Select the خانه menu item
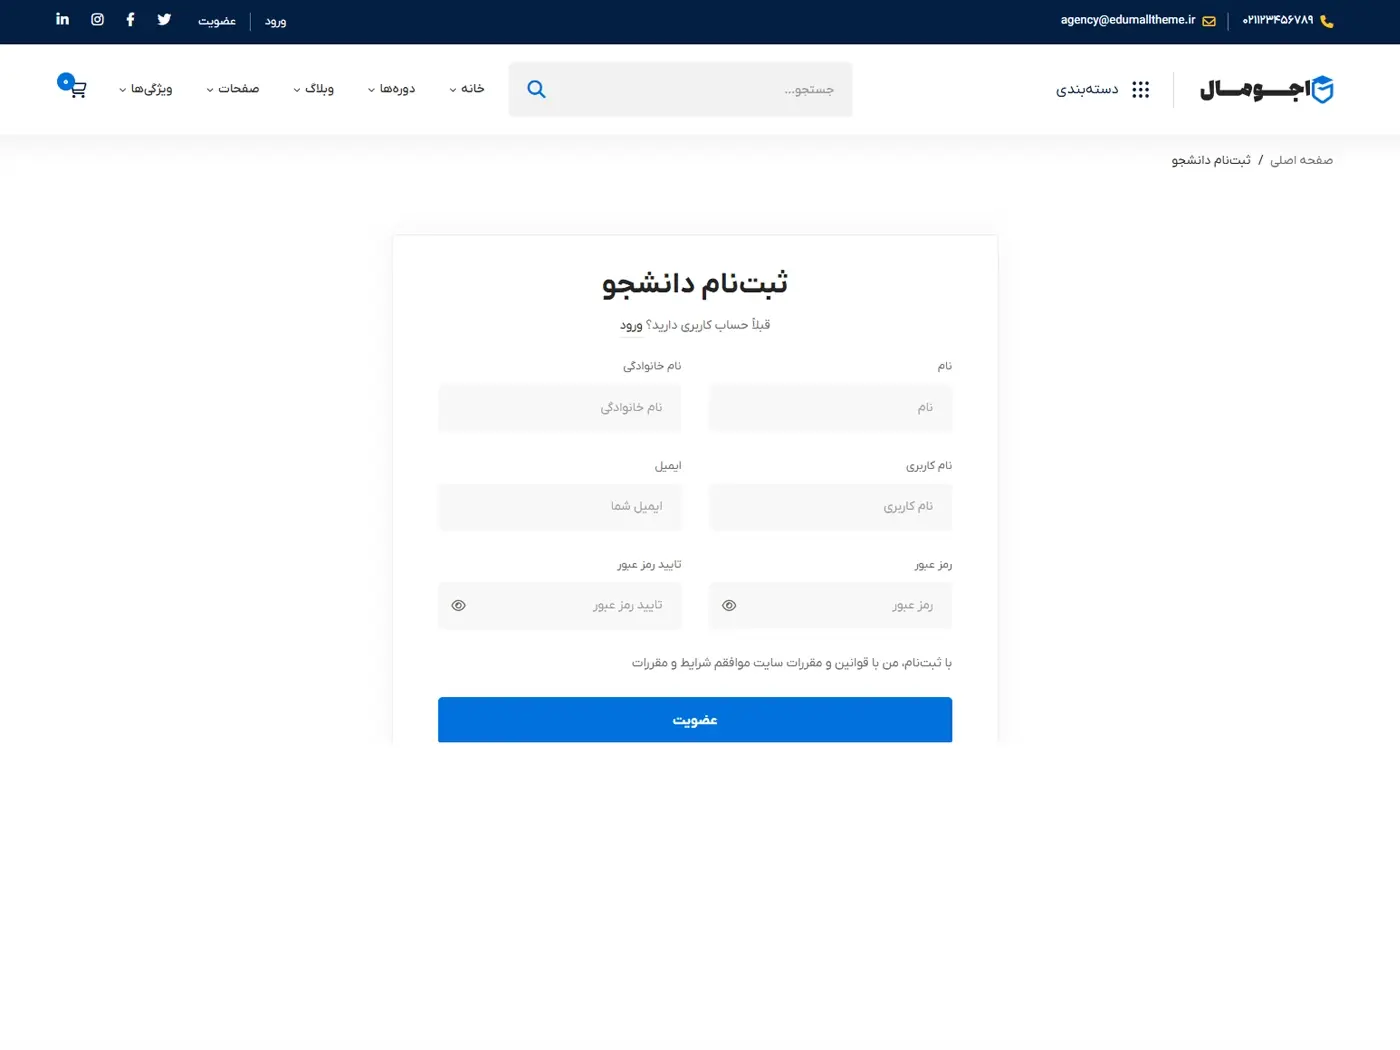 pyautogui.click(x=466, y=89)
